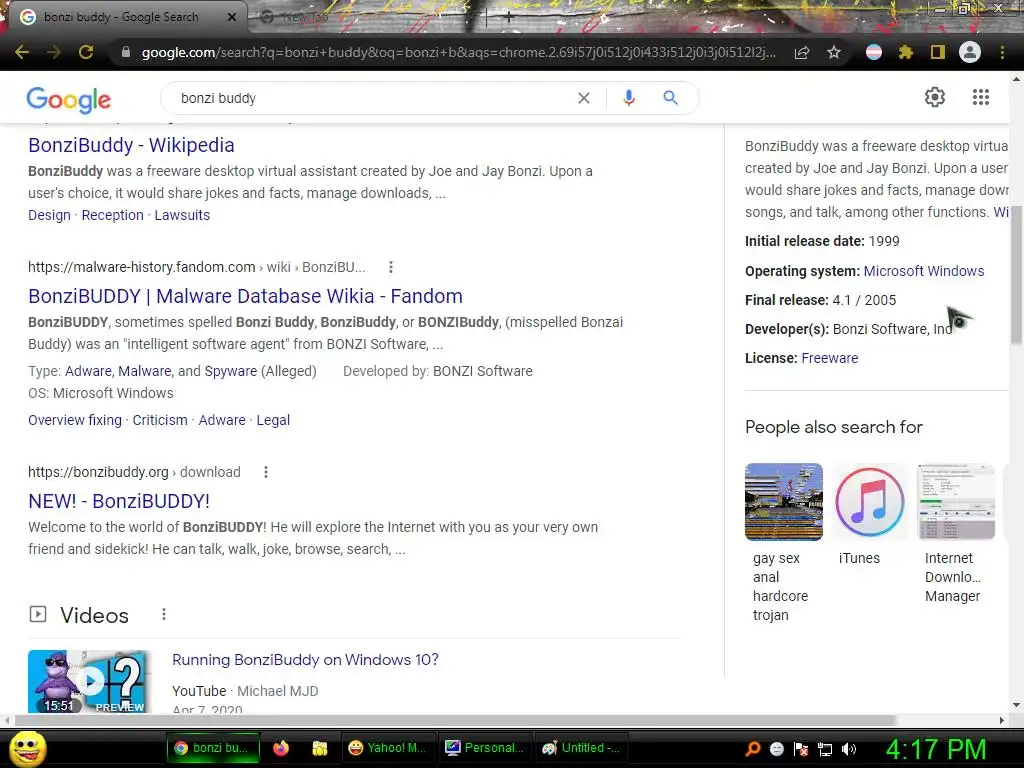1024x768 pixels.
Task: Open Google quick settings gear
Action: 935,97
